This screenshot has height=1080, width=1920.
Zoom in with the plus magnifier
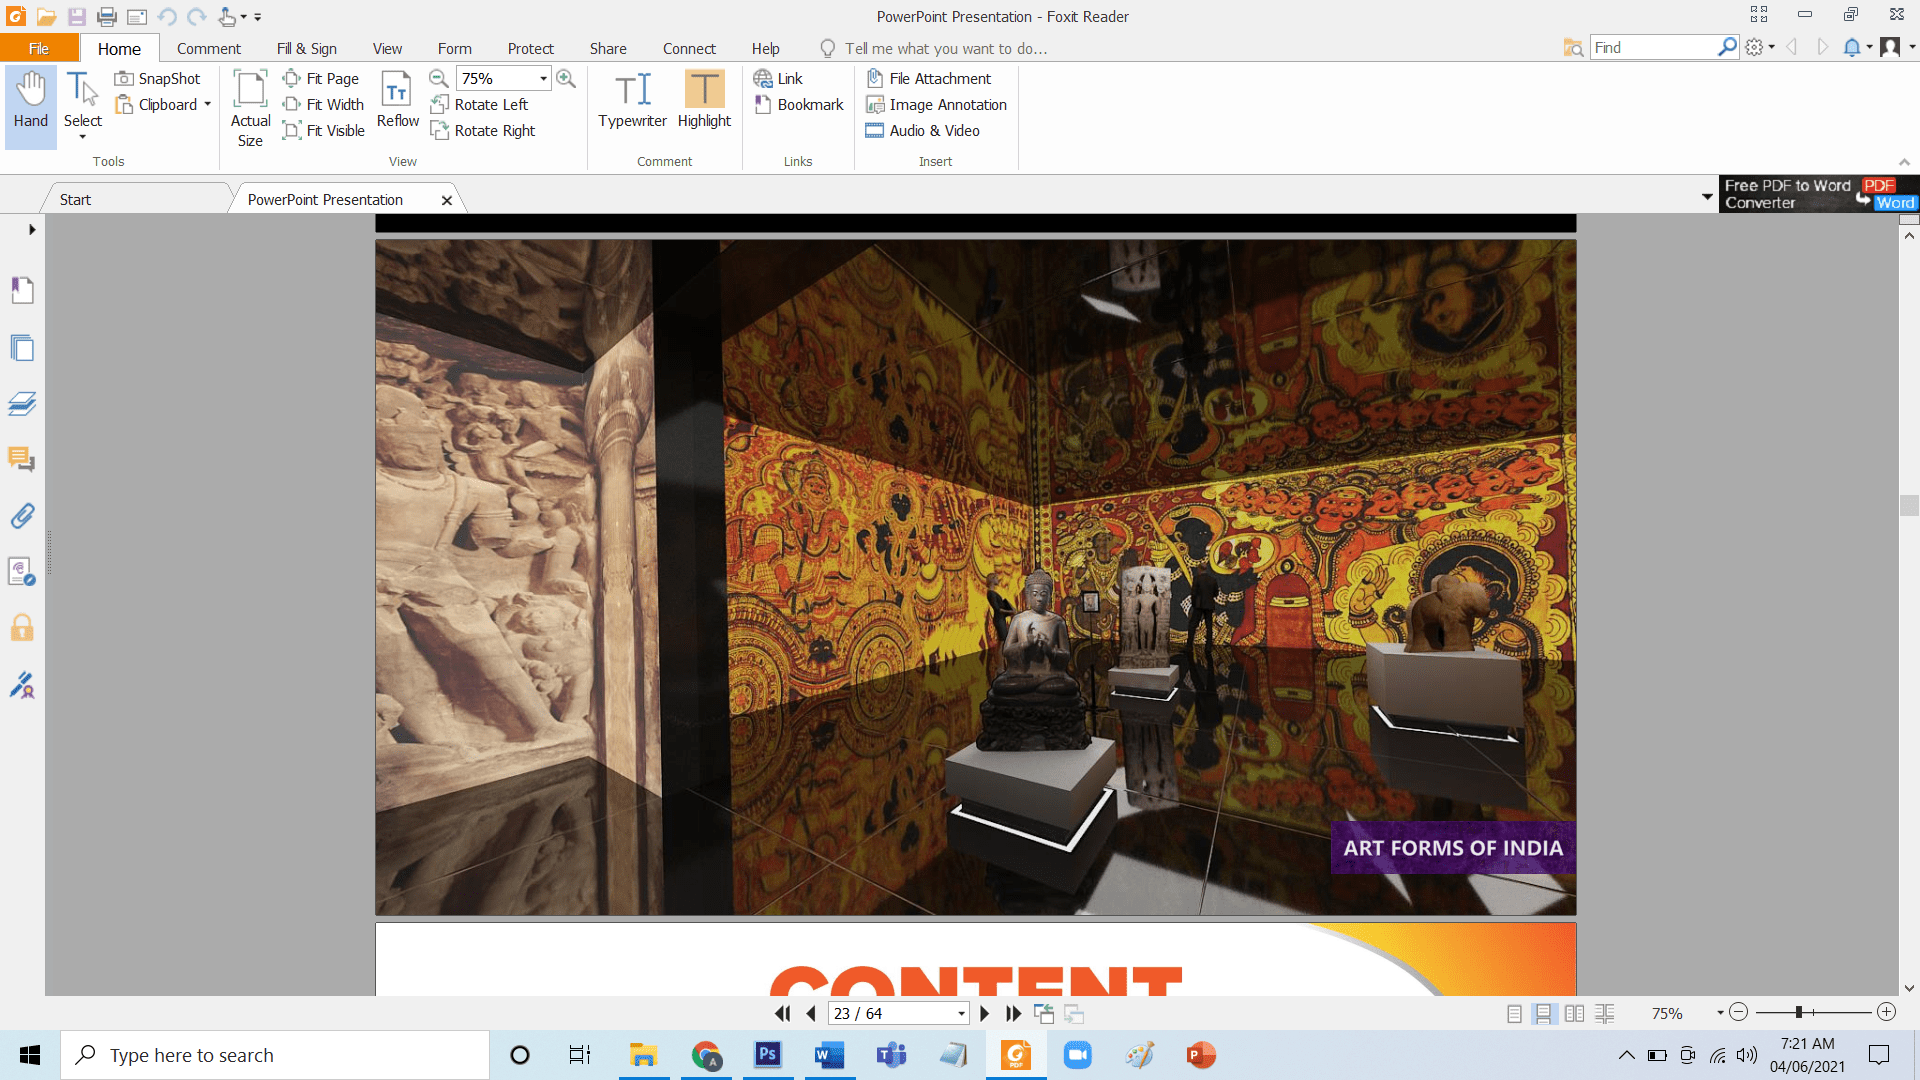click(566, 78)
